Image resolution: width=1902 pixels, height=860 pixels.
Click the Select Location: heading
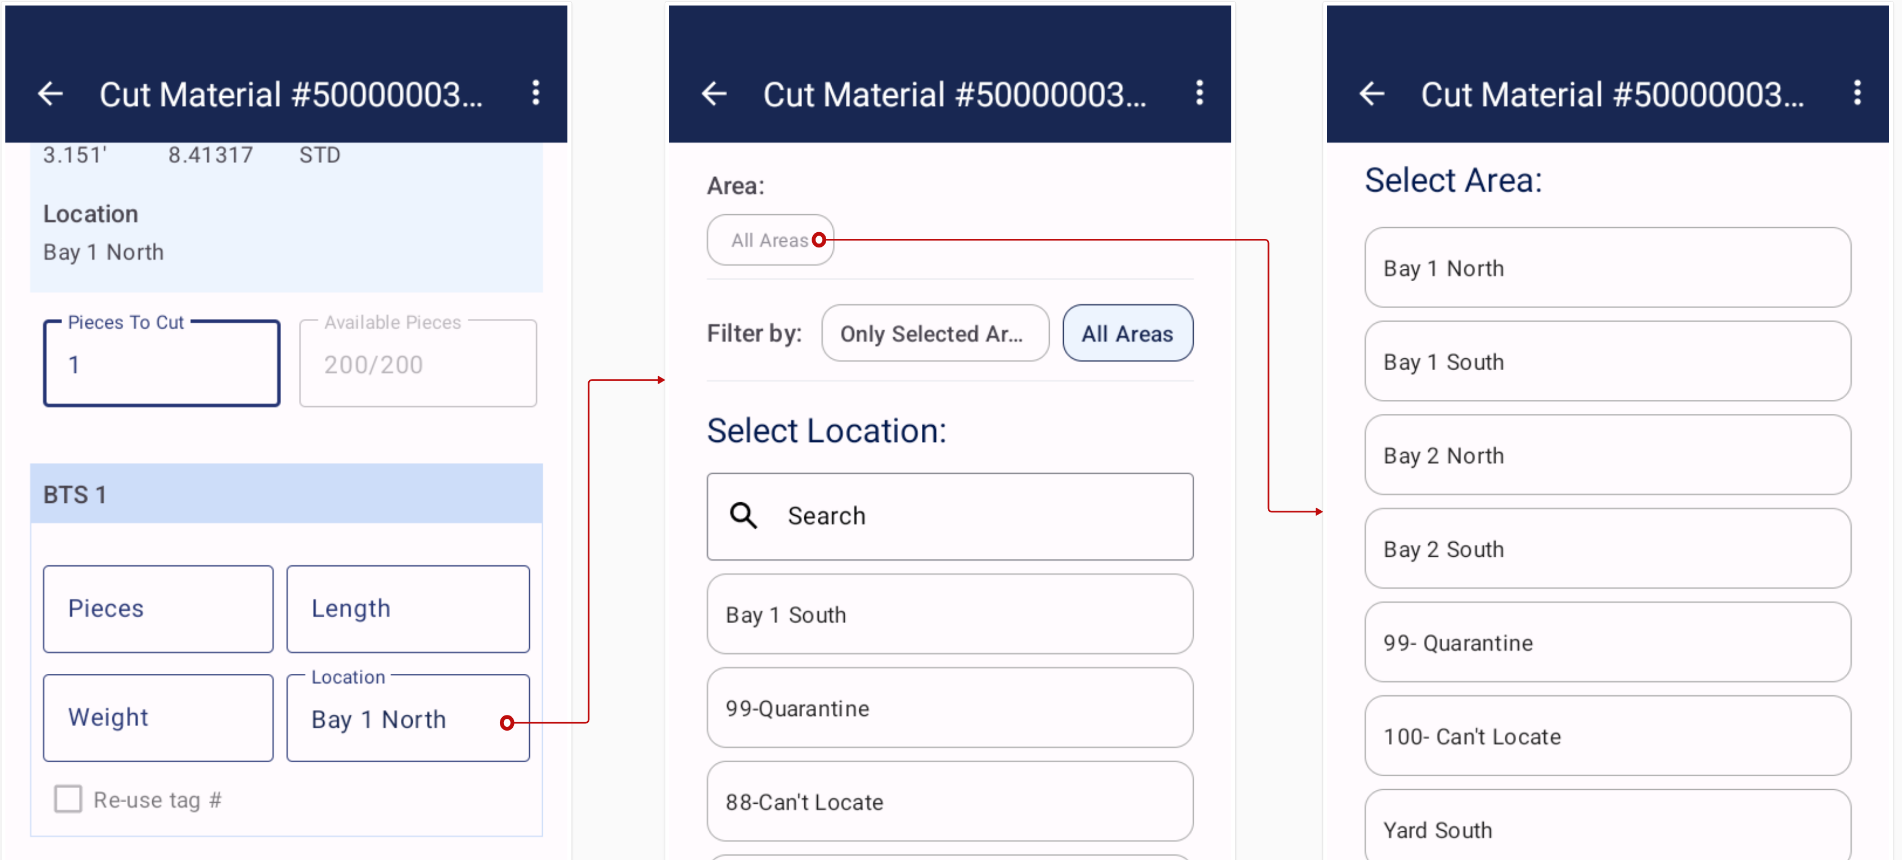point(826,431)
